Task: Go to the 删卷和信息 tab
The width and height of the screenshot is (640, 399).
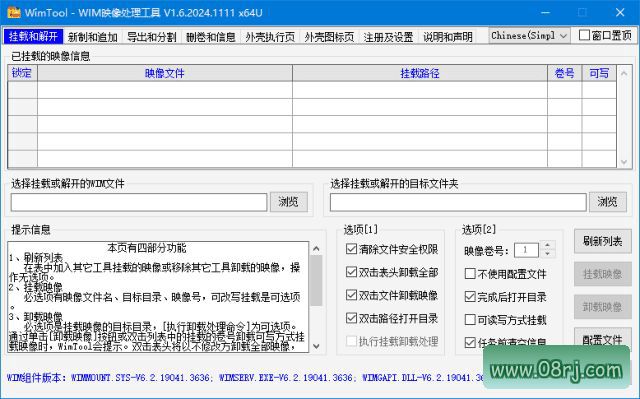Action: click(x=211, y=37)
